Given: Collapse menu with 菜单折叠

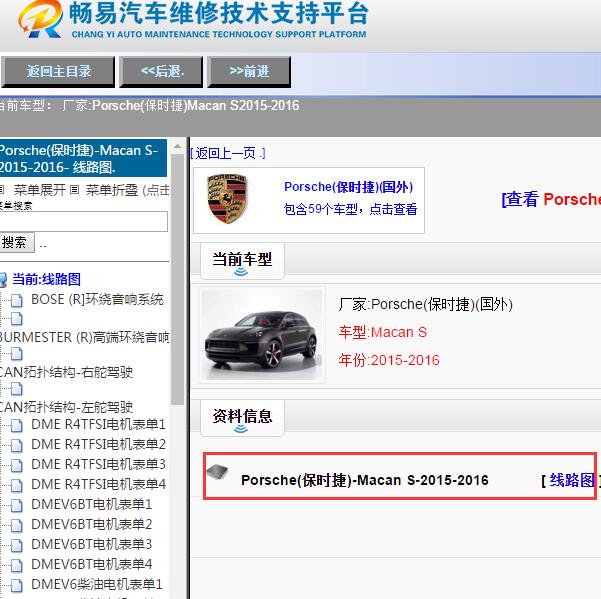Looking at the screenshot, I should [112, 190].
